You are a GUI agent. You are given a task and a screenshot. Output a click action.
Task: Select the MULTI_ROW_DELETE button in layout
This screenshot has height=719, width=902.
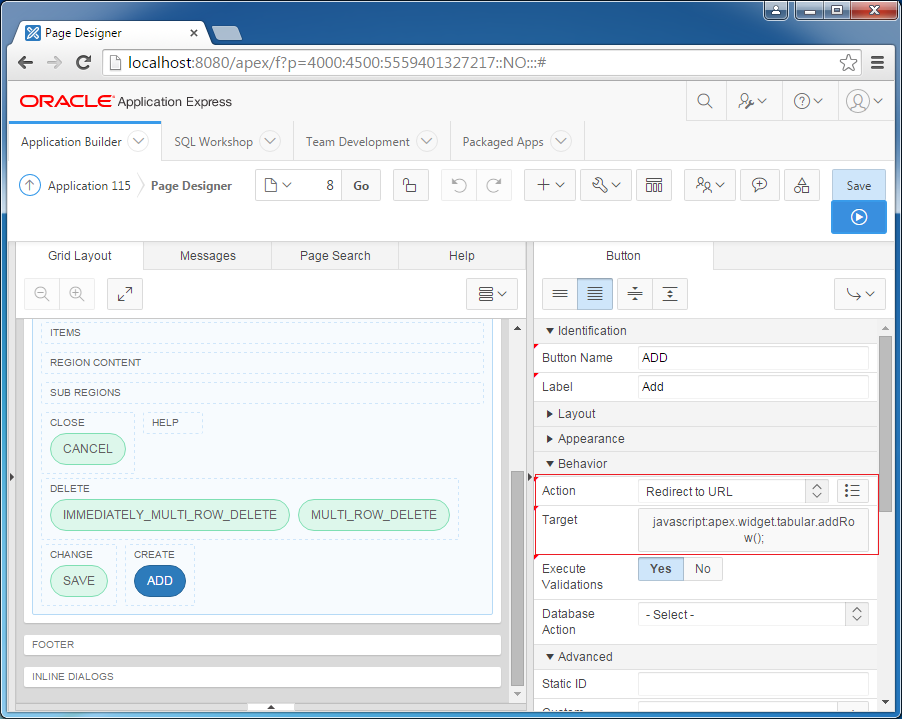[374, 515]
